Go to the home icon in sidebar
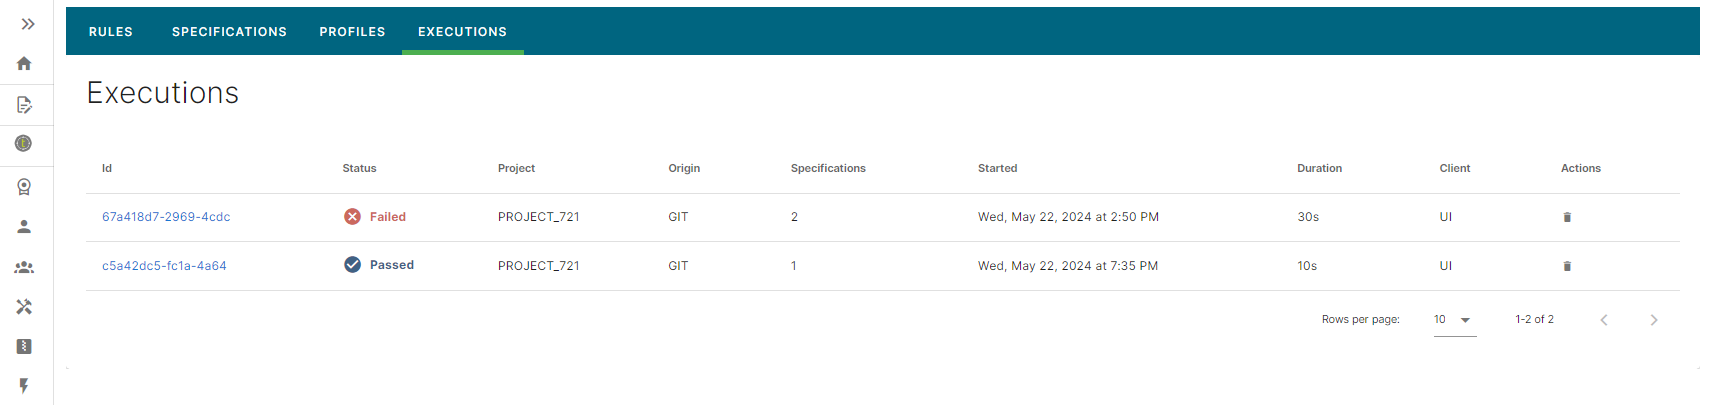The width and height of the screenshot is (1710, 405). click(24, 64)
